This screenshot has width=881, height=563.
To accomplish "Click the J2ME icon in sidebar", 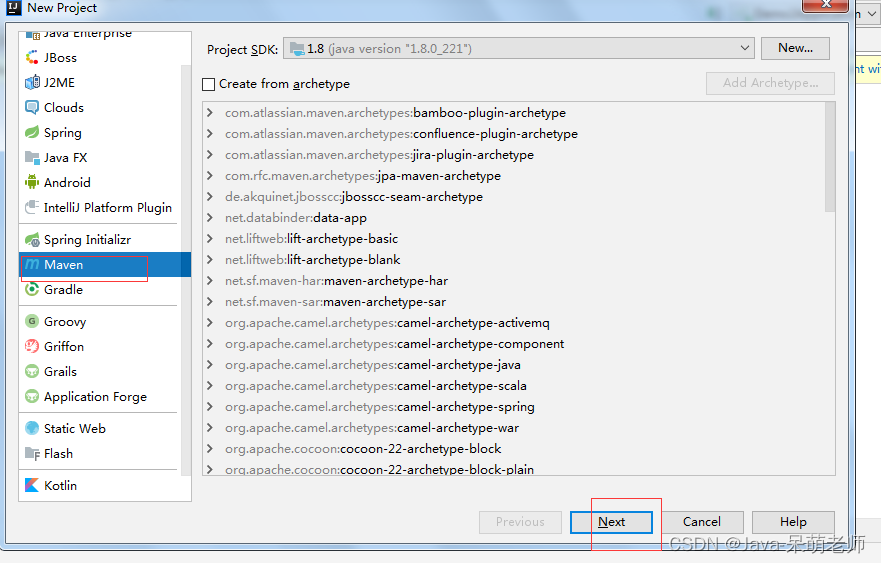I will tap(32, 83).
